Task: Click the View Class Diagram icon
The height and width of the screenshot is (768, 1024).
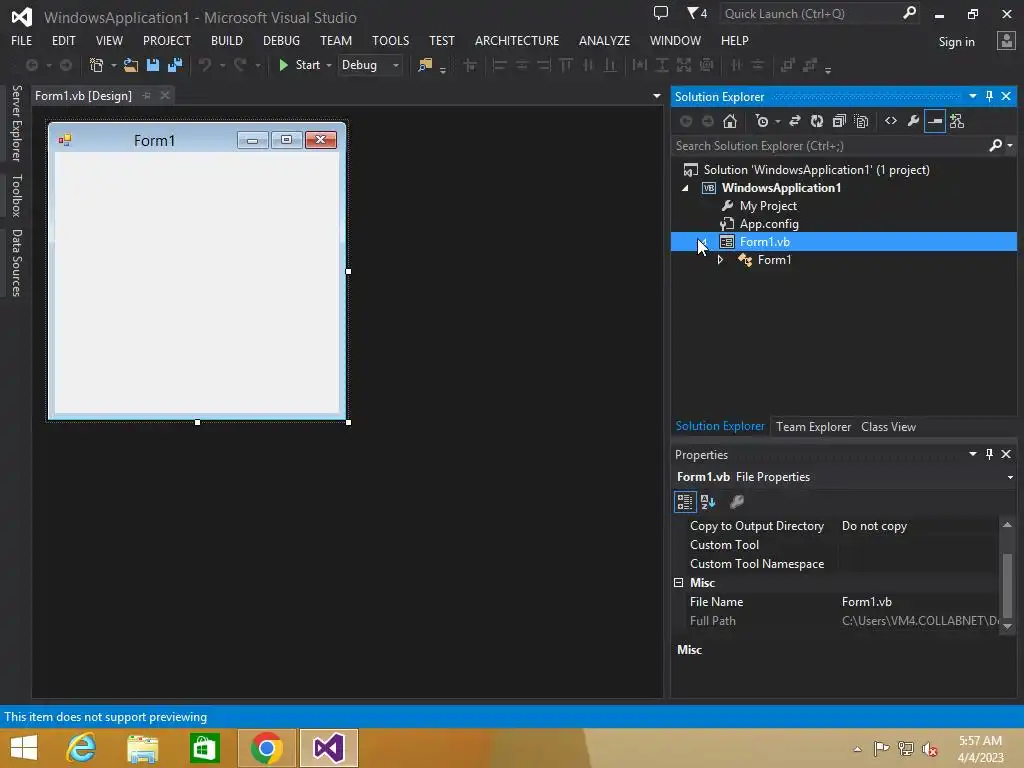Action: click(957, 121)
